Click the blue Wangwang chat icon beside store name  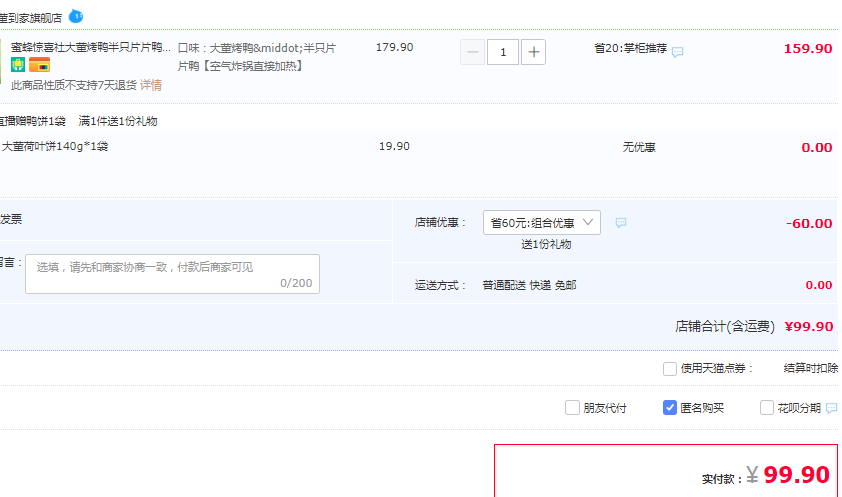76,16
